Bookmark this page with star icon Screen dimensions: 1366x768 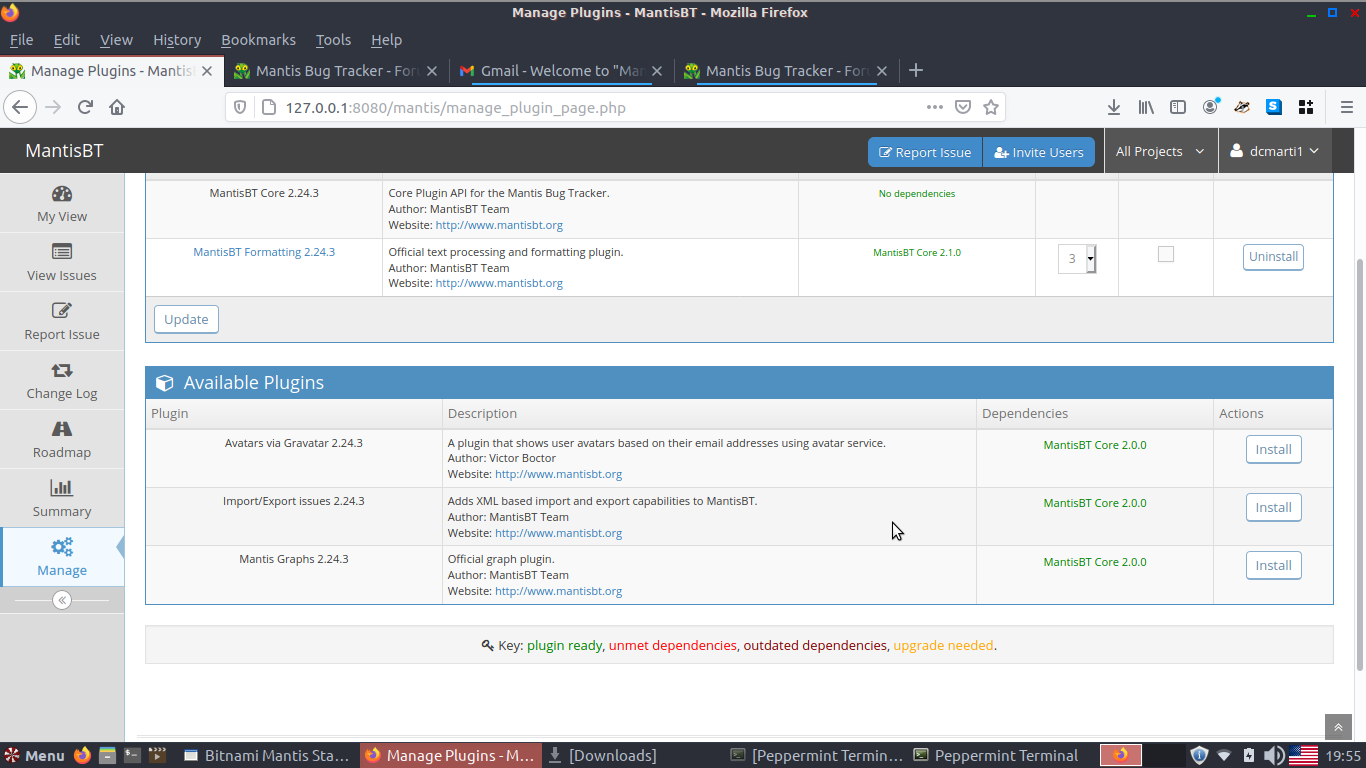tap(990, 107)
